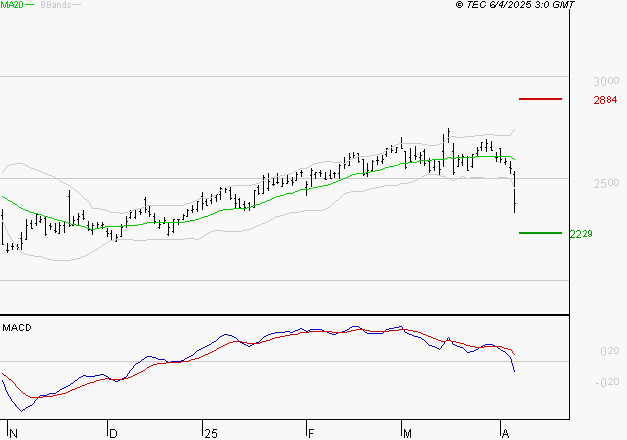
Task: Select the December 'D' time axis marker
Action: point(113,433)
